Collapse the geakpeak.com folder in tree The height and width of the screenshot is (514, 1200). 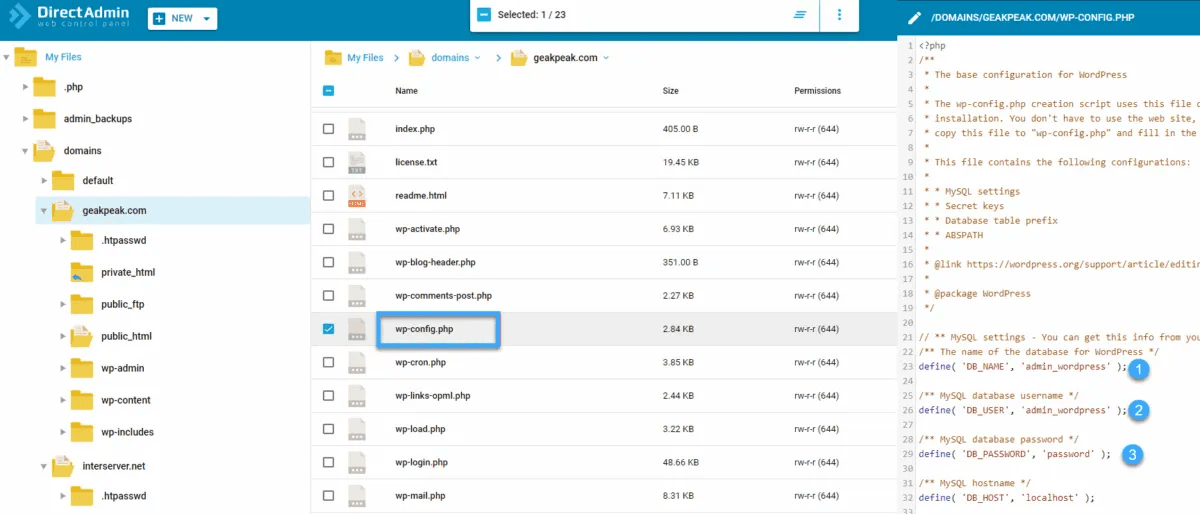coord(44,211)
